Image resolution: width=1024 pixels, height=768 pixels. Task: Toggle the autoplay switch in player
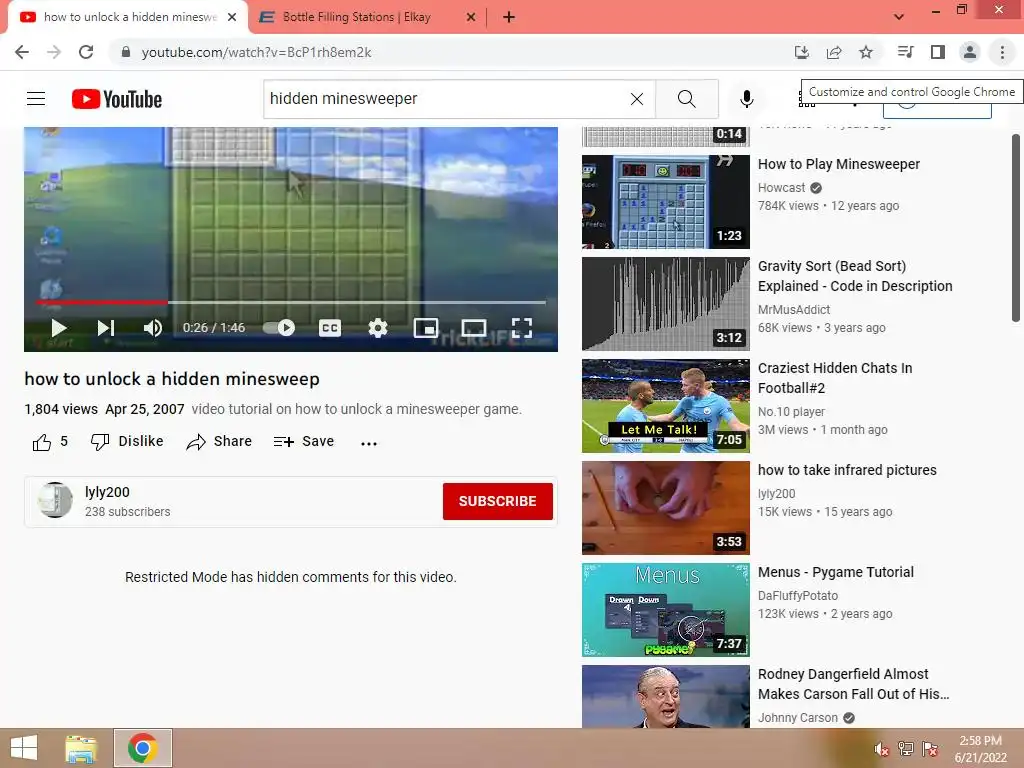coord(279,328)
